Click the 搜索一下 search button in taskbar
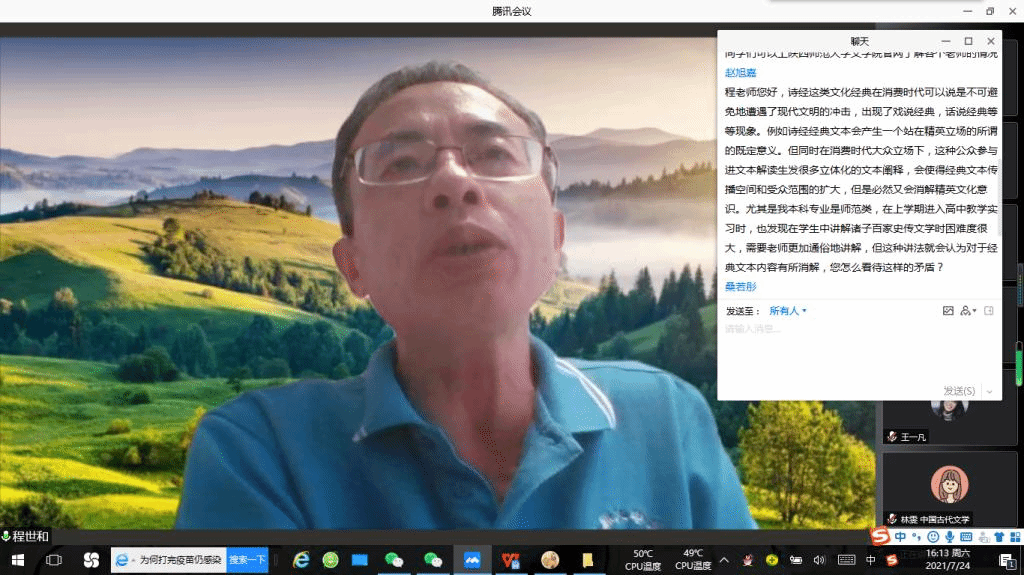Screen dimensions: 1024x575 [x=247, y=560]
